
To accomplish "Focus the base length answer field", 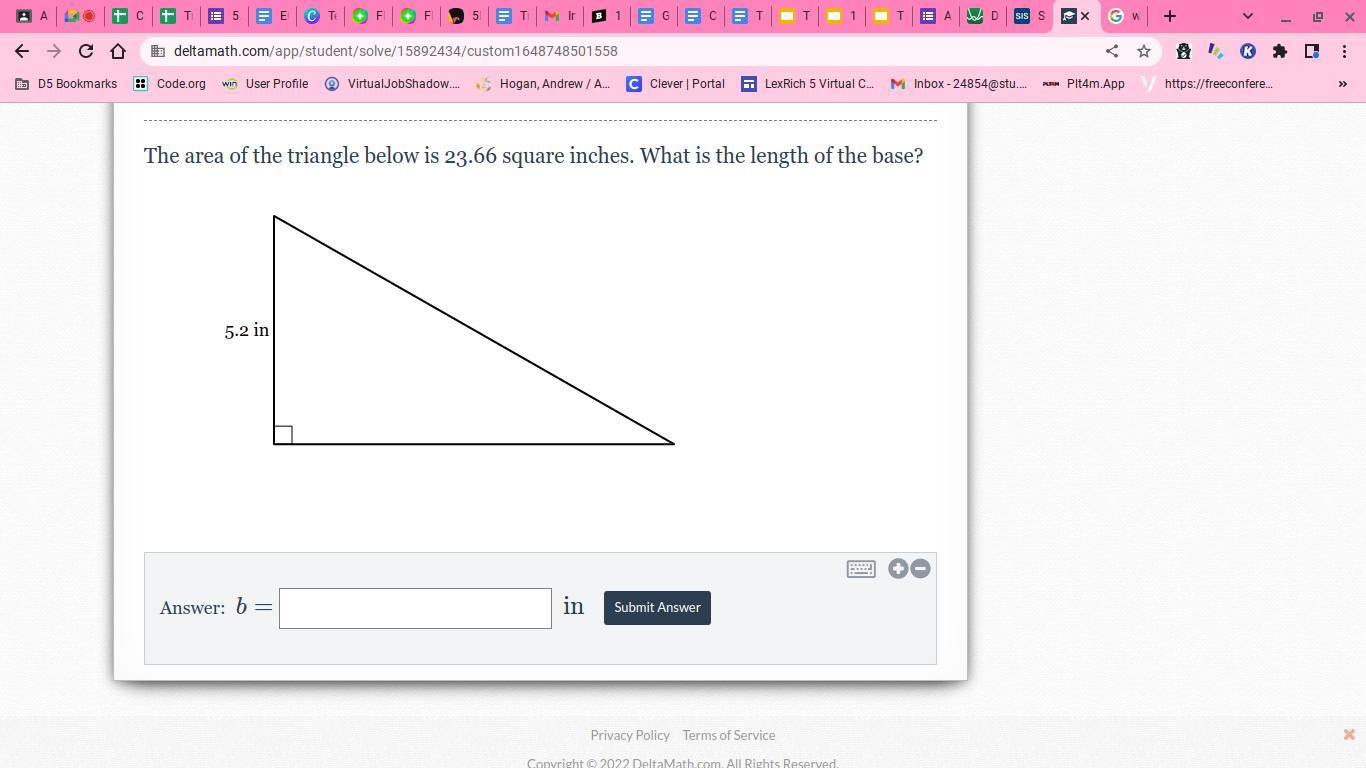I will pyautogui.click(x=415, y=608).
